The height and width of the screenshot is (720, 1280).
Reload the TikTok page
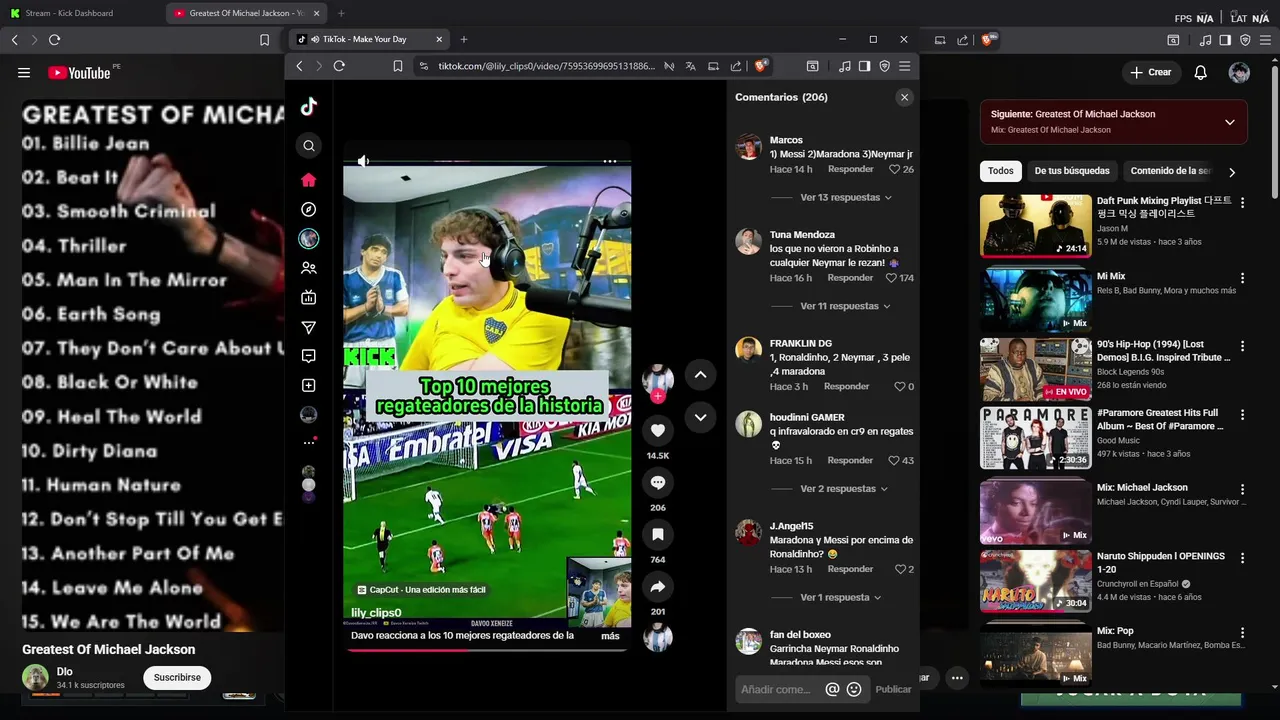pos(339,66)
